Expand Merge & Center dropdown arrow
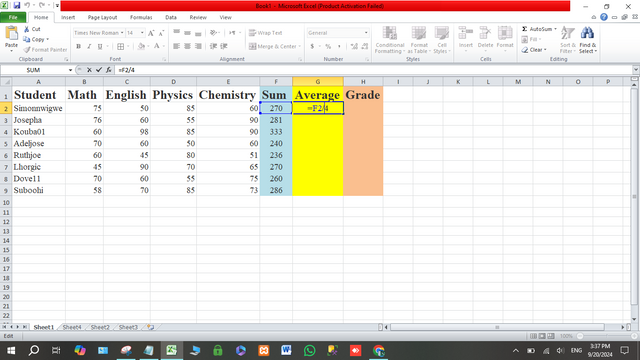The image size is (640, 360). [x=300, y=47]
